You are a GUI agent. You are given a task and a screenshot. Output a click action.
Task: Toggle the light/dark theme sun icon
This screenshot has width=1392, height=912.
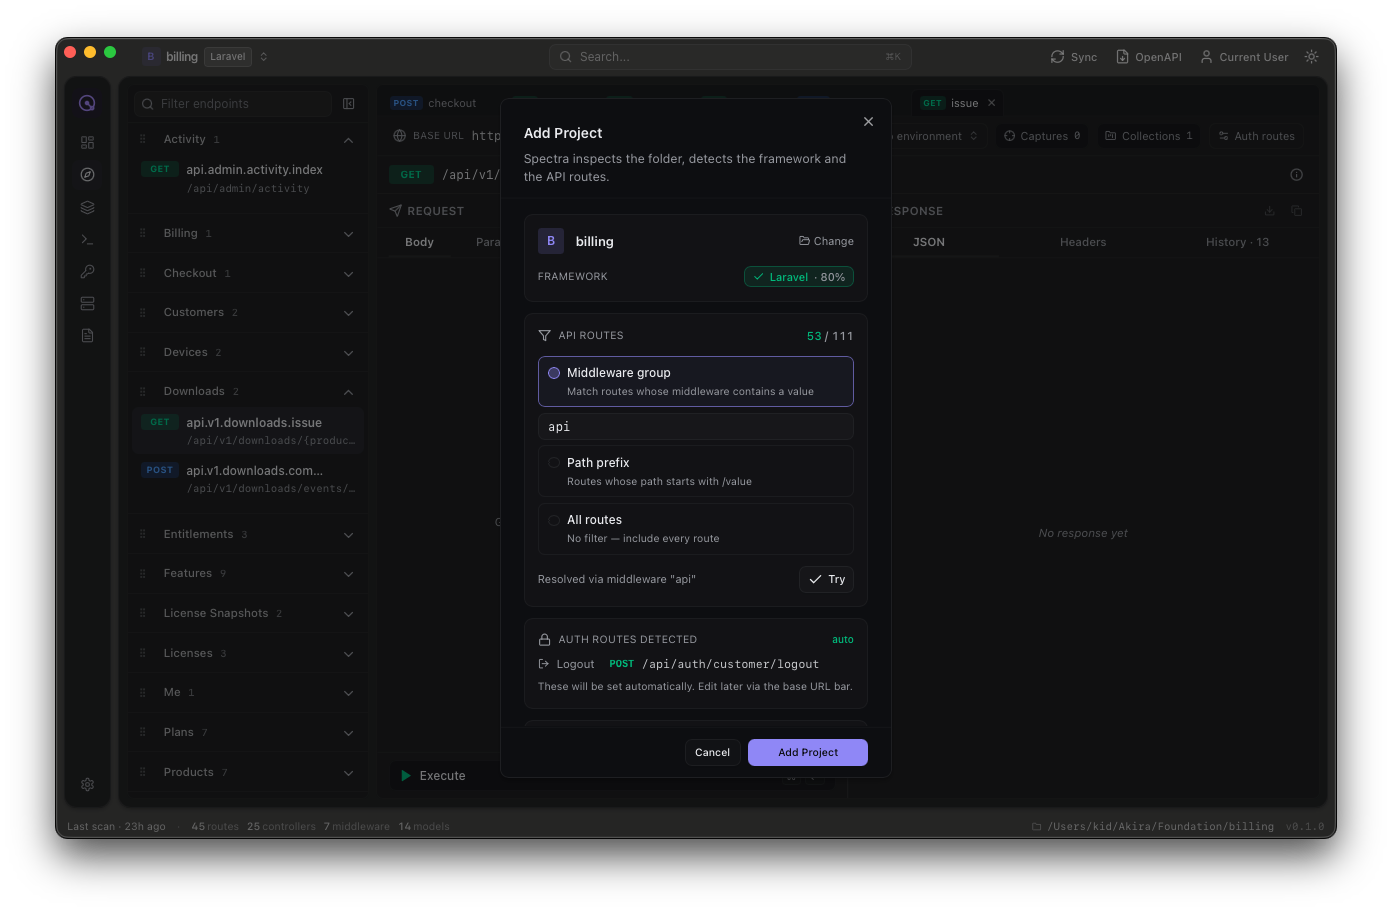pos(1311,57)
